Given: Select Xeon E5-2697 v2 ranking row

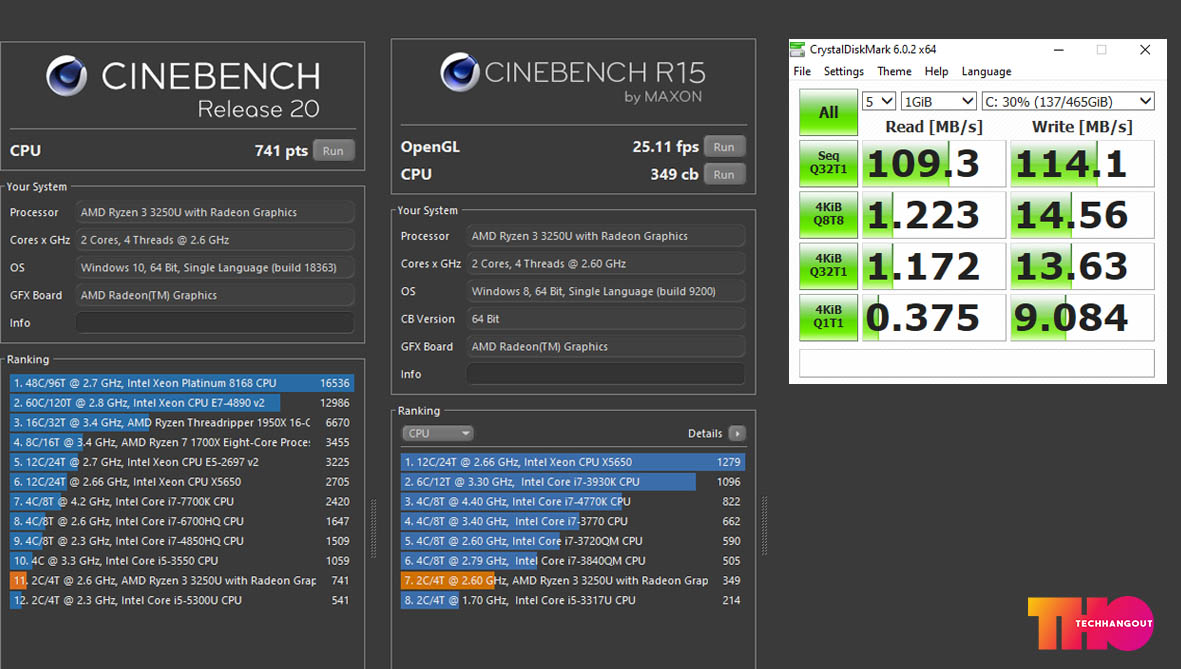Looking at the screenshot, I should click(182, 462).
